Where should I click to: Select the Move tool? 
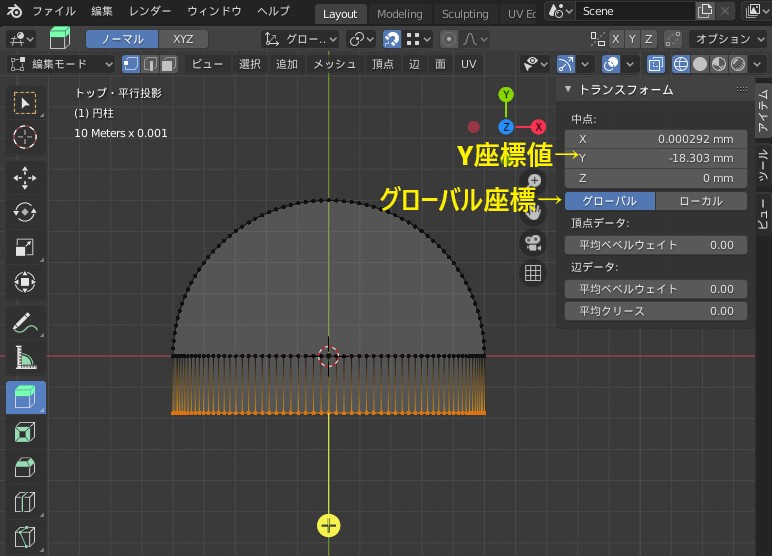(x=25, y=178)
